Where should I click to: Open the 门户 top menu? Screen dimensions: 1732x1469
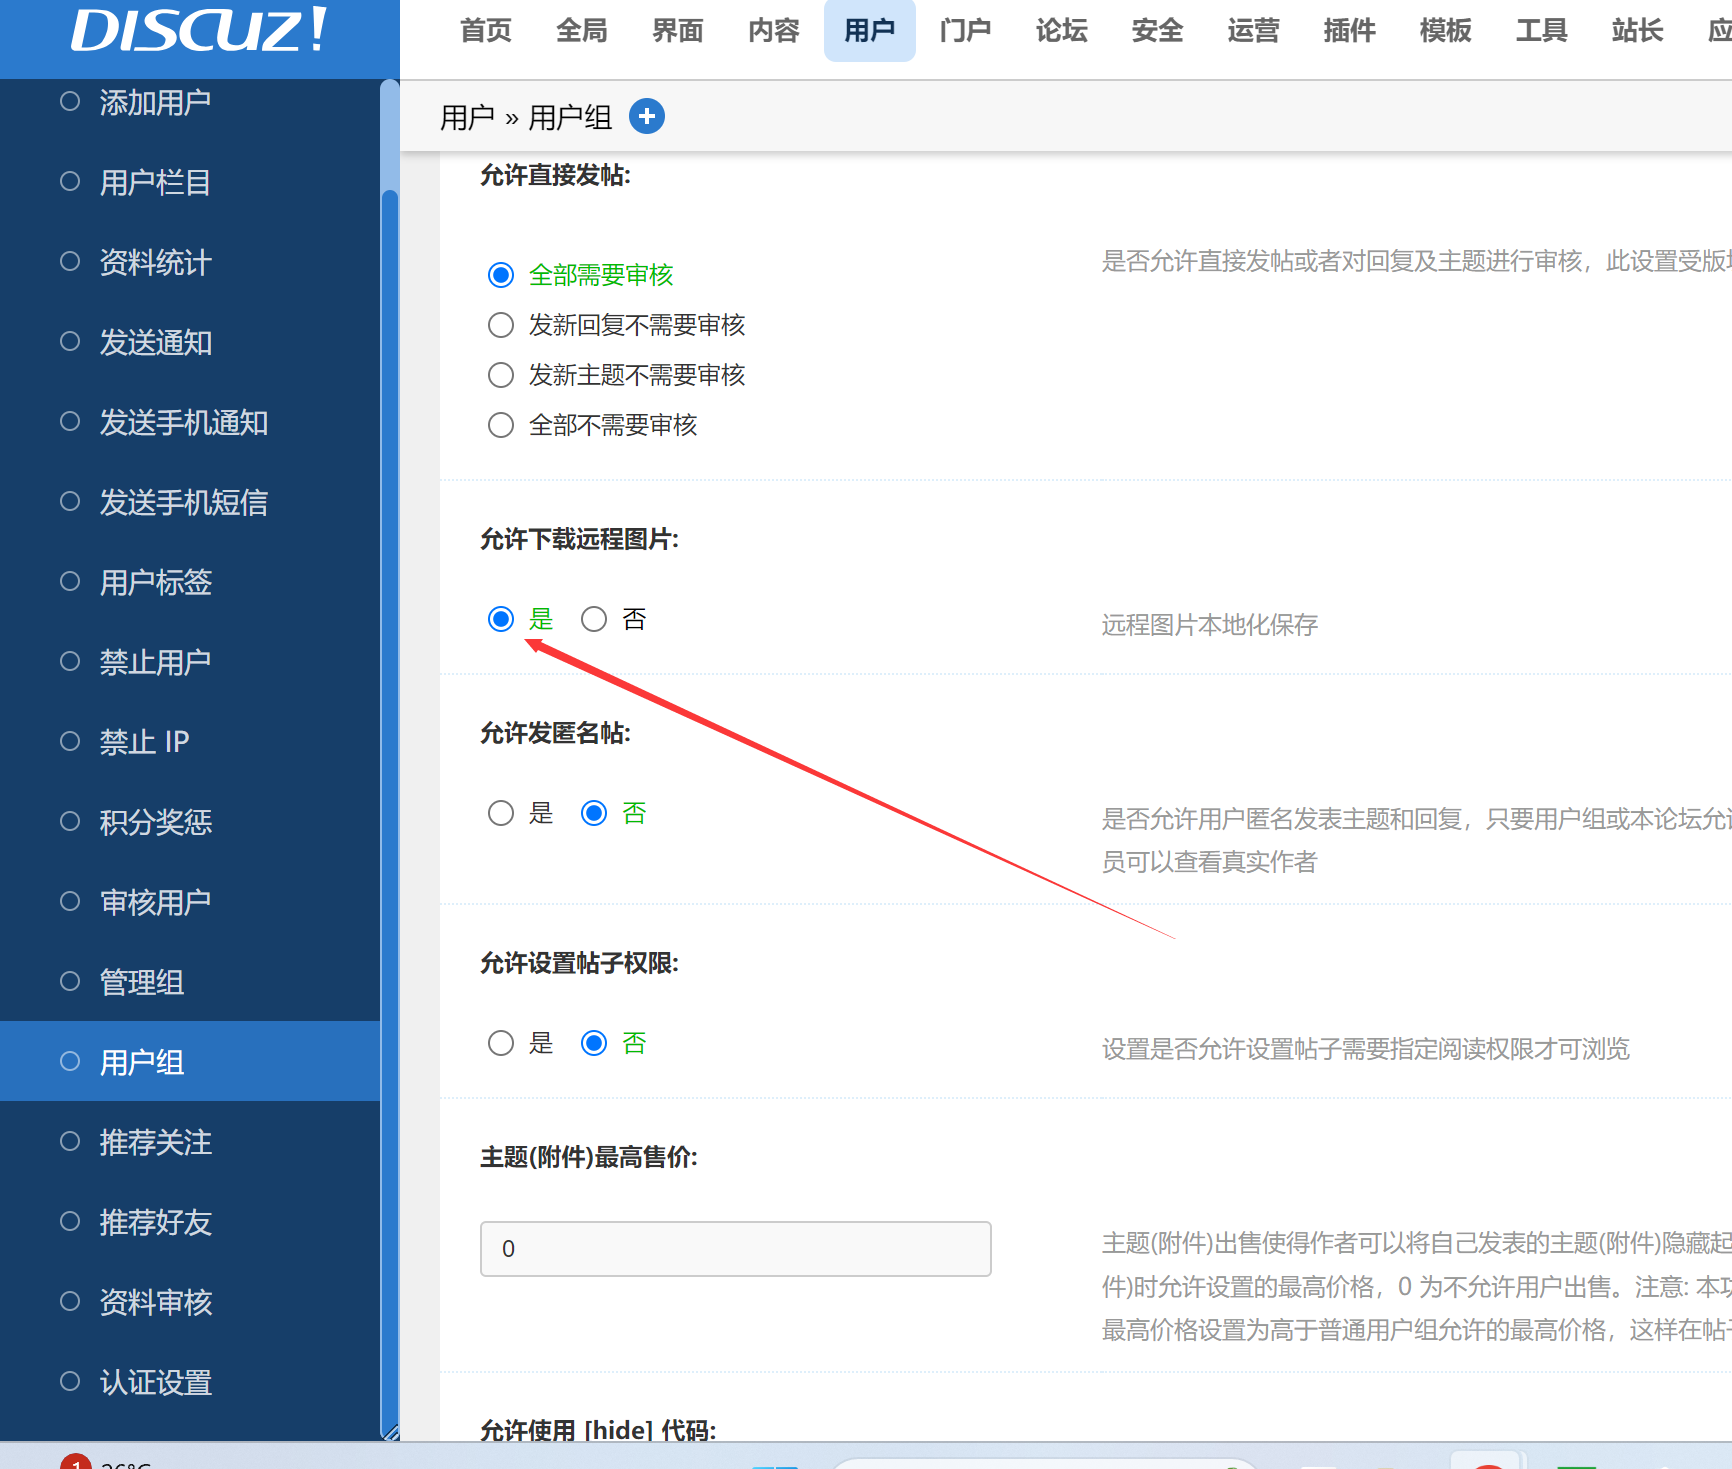pyautogui.click(x=966, y=31)
